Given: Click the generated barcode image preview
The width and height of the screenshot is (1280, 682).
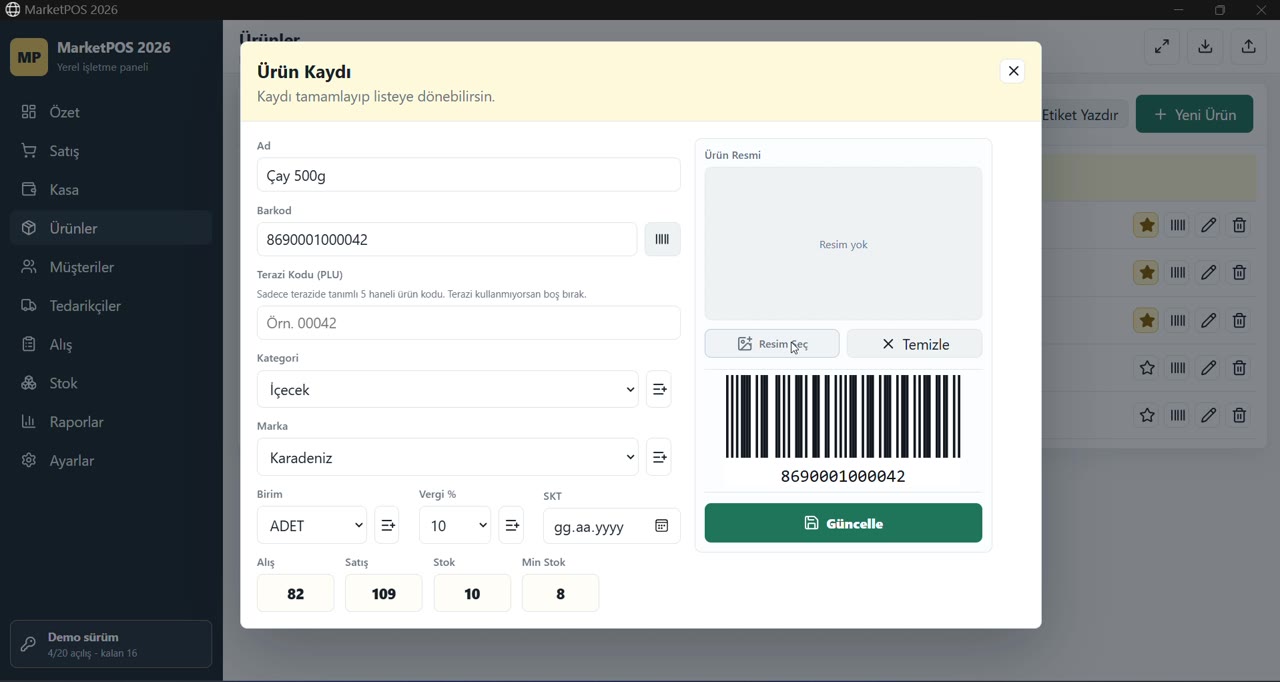Looking at the screenshot, I should (843, 430).
